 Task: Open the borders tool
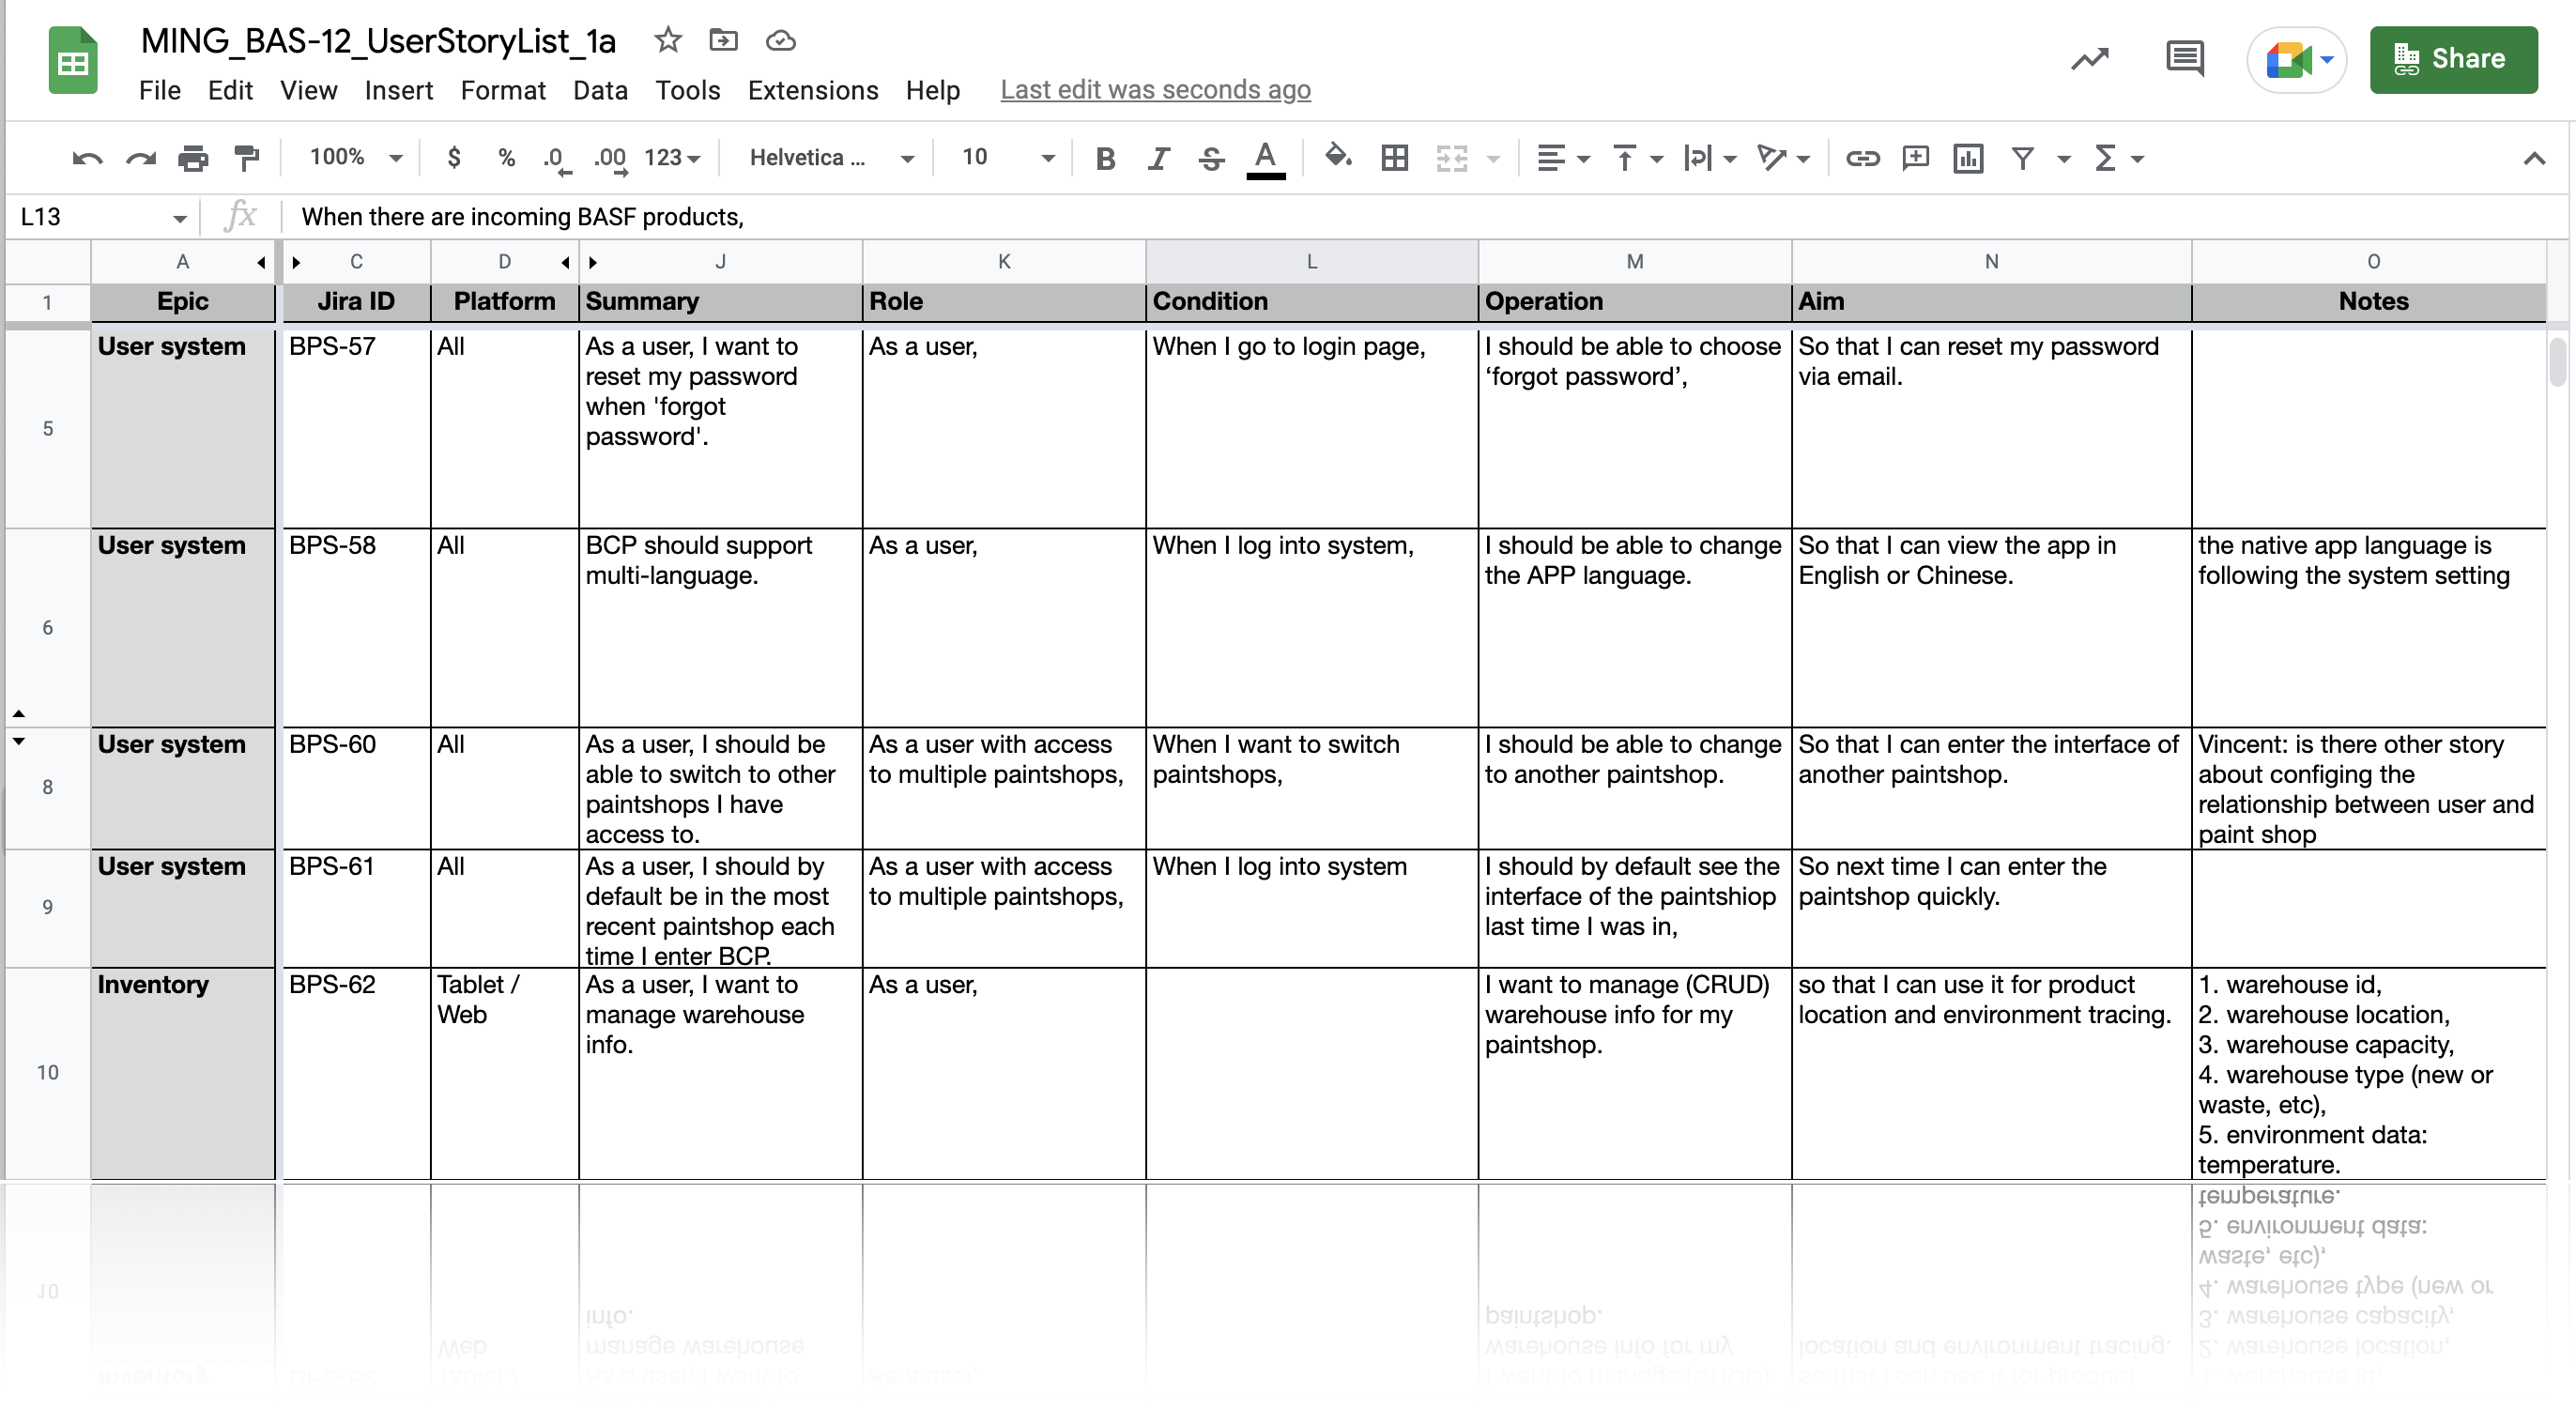coord(1394,158)
